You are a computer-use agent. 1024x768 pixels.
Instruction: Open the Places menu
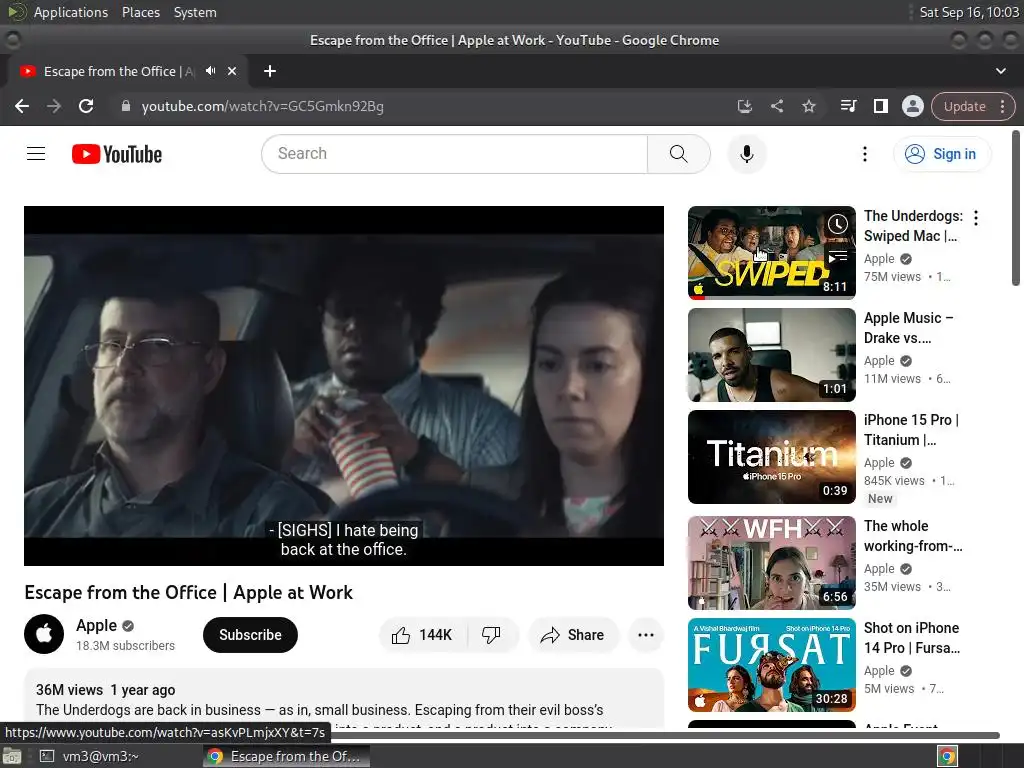140,12
